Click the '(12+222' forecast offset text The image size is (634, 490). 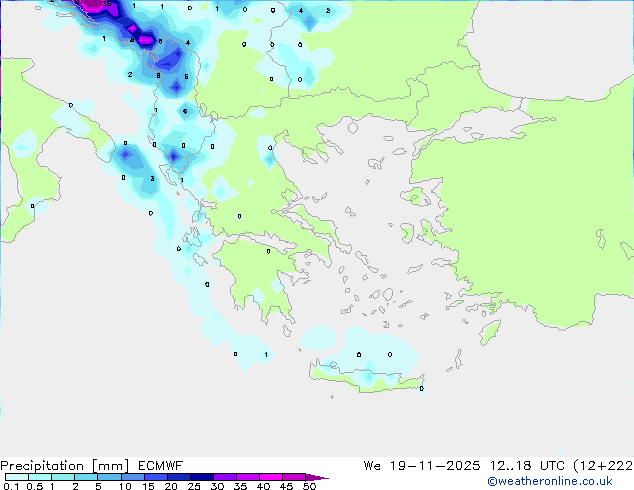[x=603, y=466]
